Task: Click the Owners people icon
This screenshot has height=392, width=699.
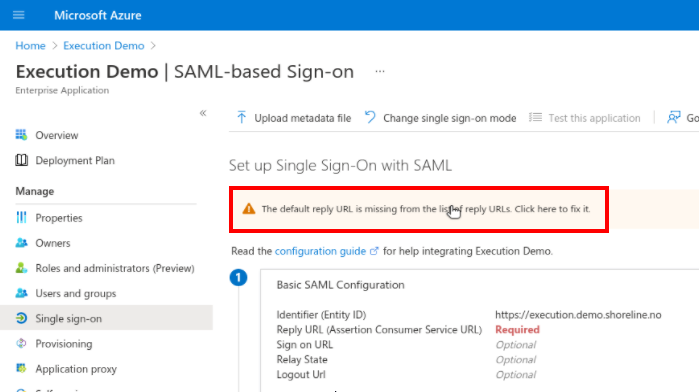Action: pos(21,243)
